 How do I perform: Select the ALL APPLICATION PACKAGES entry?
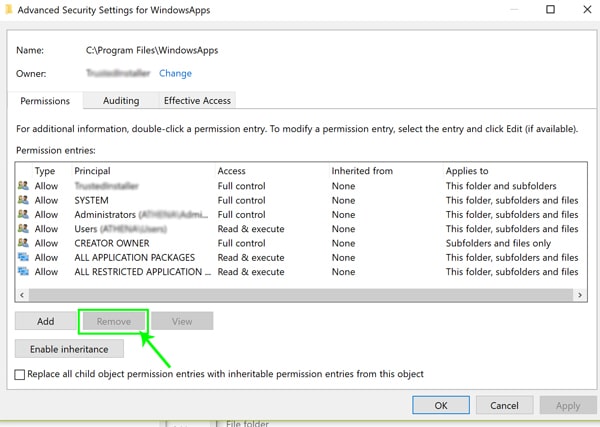[x=301, y=257]
